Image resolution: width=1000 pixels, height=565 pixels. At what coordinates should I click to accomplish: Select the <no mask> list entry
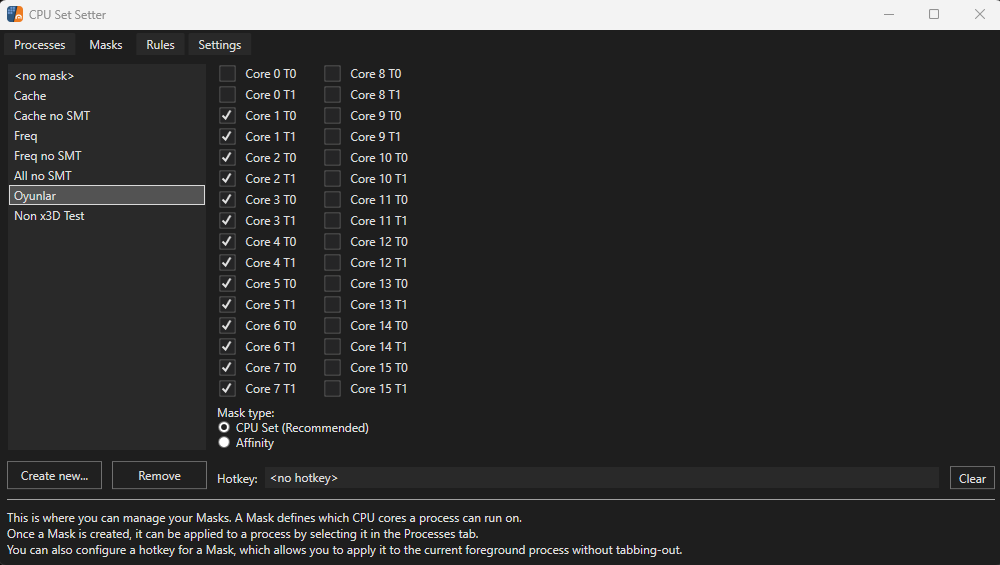107,76
